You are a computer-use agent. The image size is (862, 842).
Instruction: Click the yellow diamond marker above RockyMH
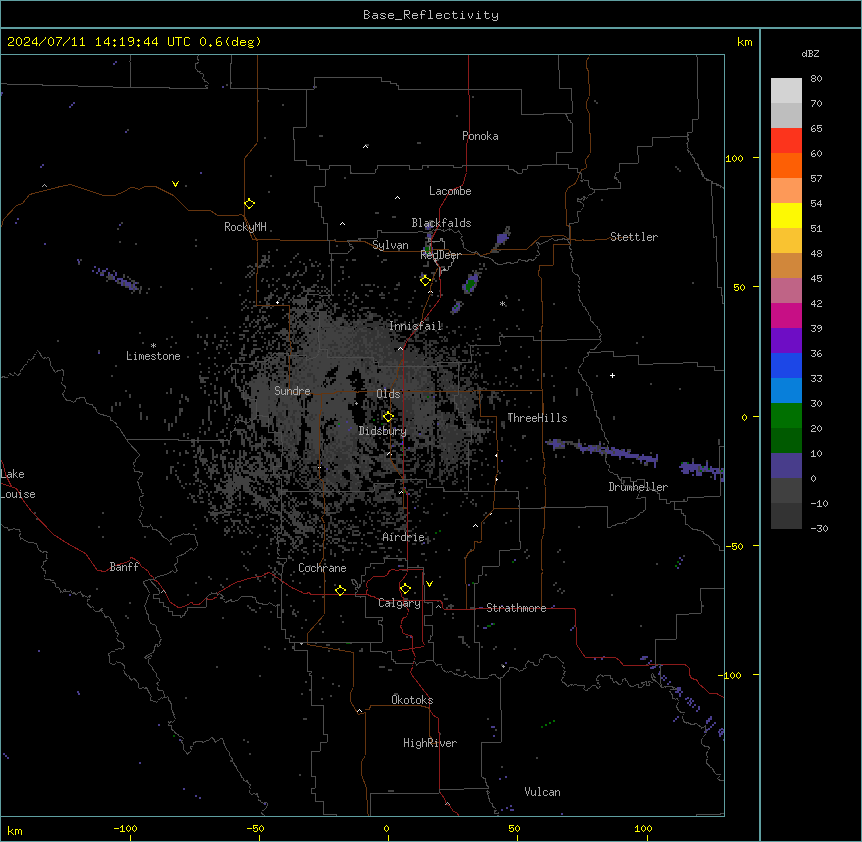point(249,204)
